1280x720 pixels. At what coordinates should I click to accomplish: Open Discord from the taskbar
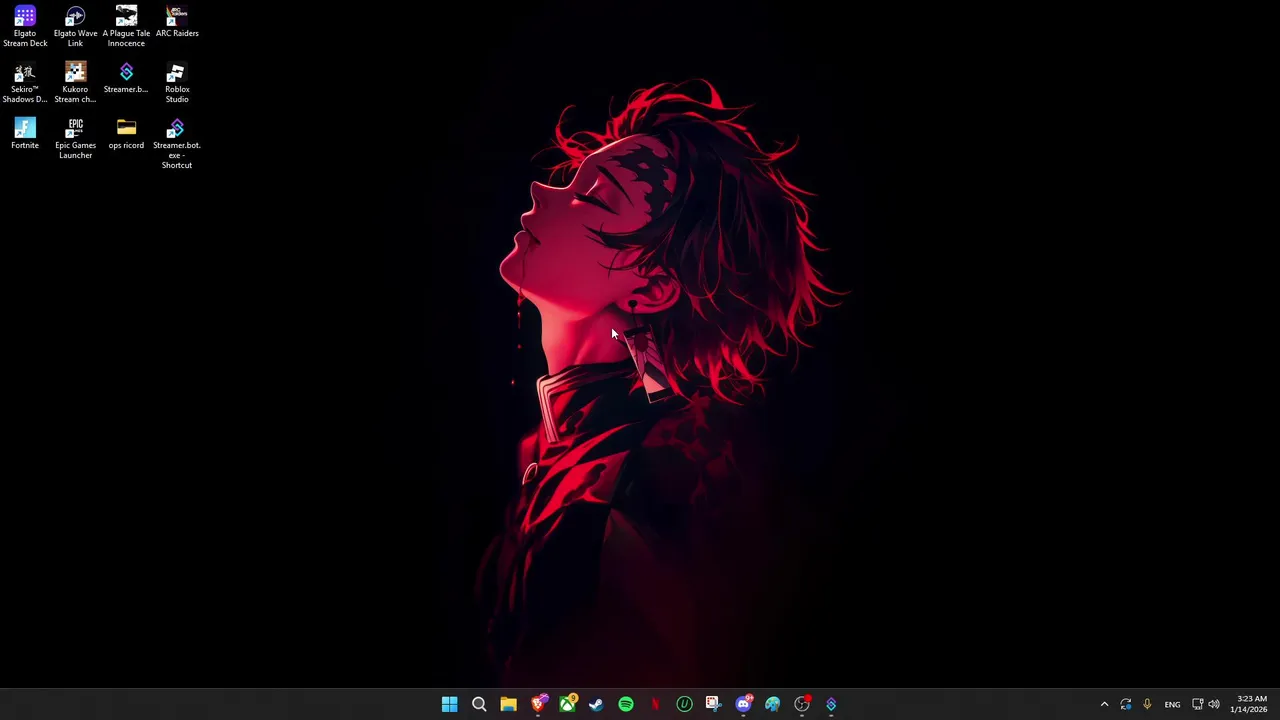[x=743, y=705]
